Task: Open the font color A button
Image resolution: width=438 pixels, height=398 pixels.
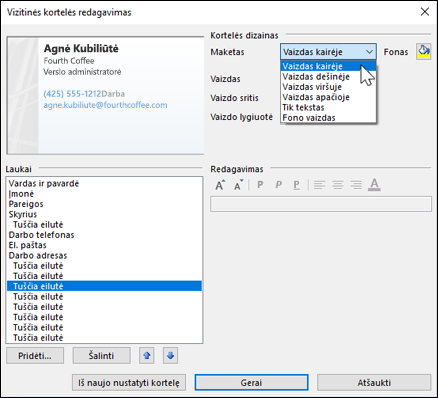Action: pyautogui.click(x=374, y=184)
